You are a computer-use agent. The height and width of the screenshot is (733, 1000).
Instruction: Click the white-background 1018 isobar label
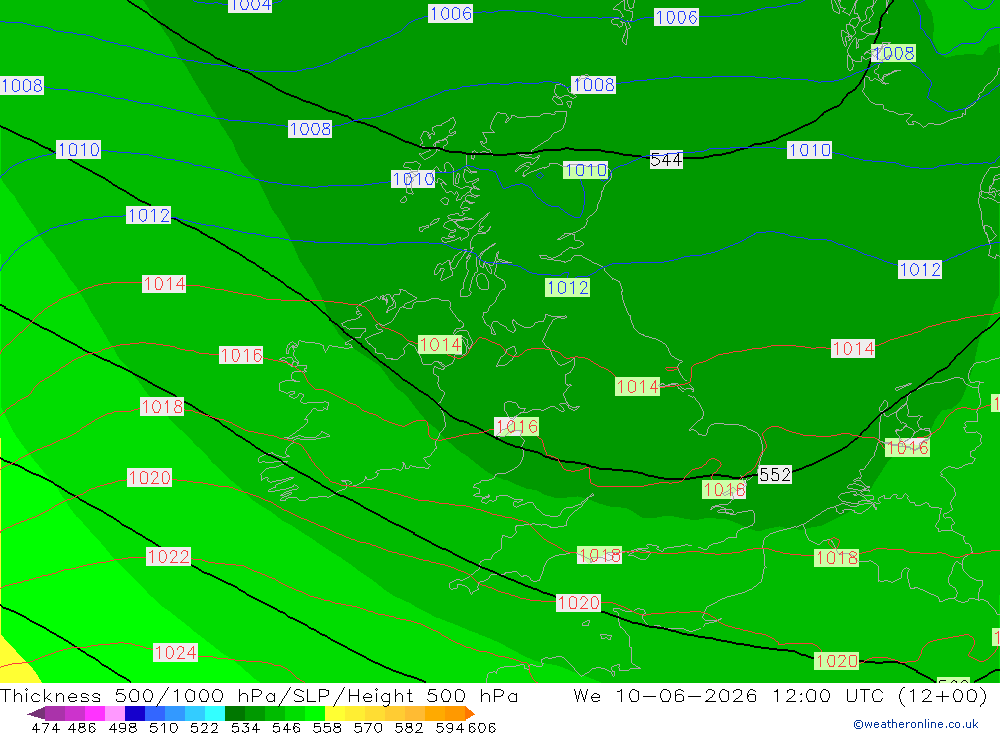162,406
